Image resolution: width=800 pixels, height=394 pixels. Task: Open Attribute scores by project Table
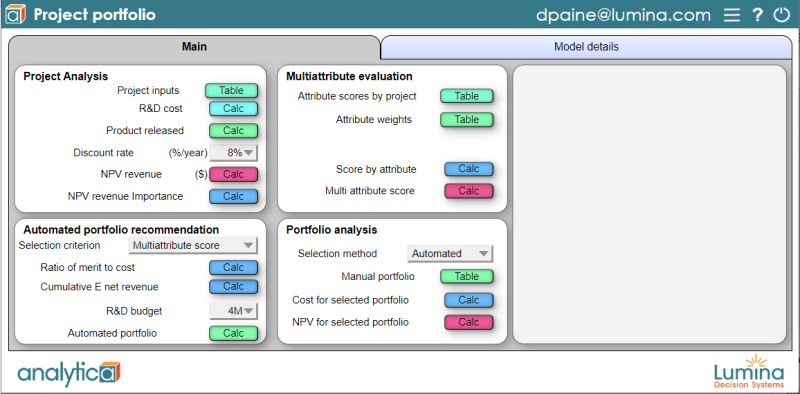(x=467, y=96)
